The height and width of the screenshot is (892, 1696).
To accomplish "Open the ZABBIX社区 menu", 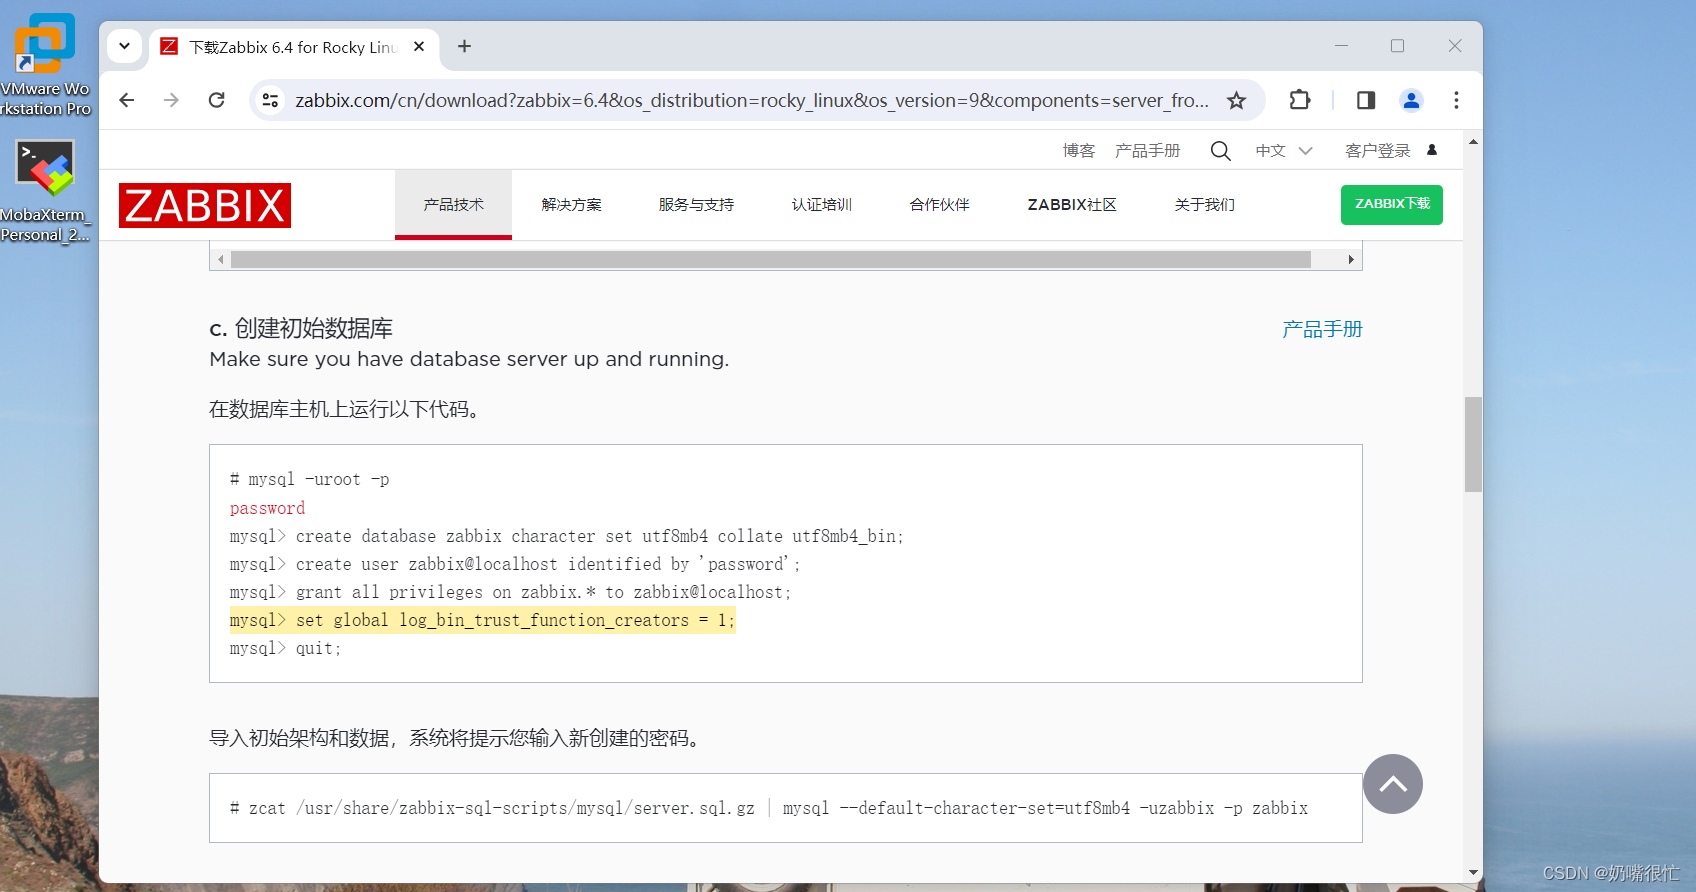I will pos(1072,205).
